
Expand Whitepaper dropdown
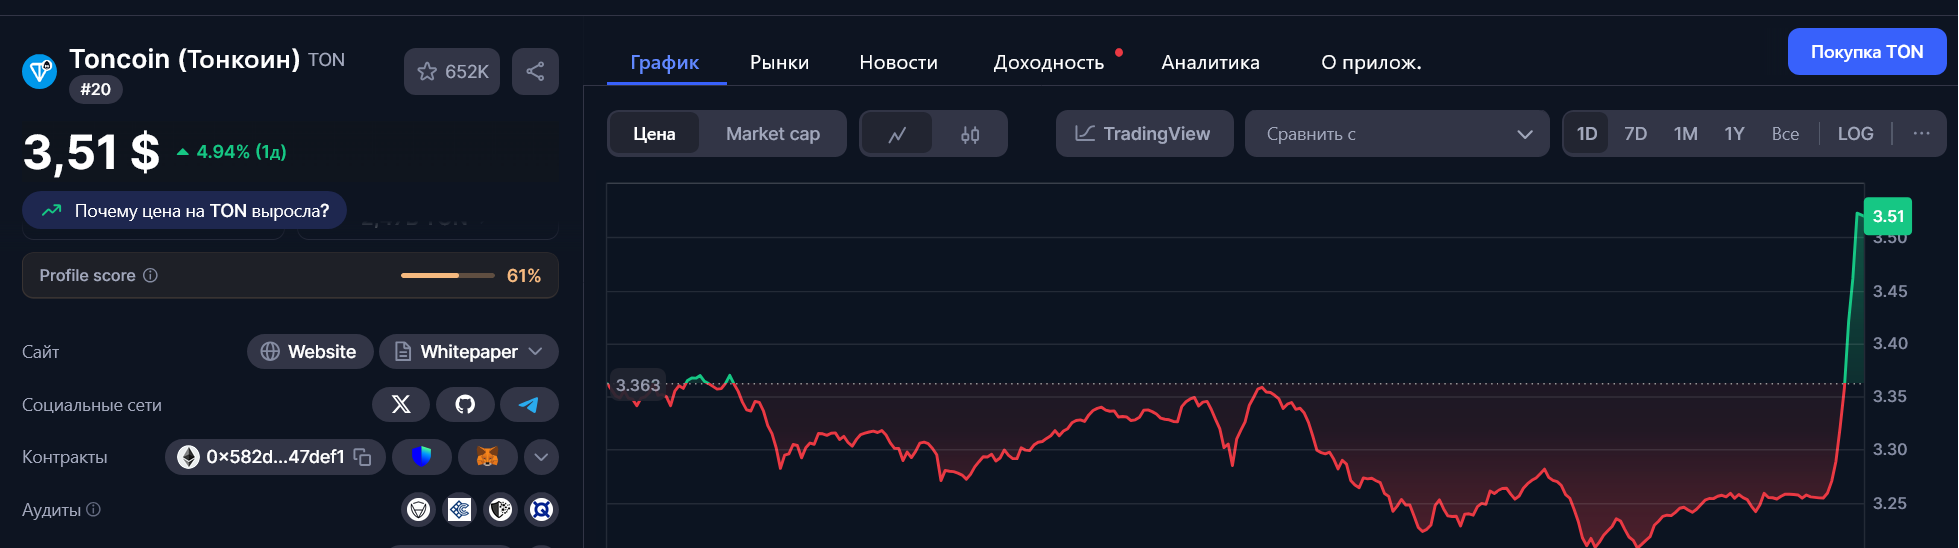click(469, 352)
